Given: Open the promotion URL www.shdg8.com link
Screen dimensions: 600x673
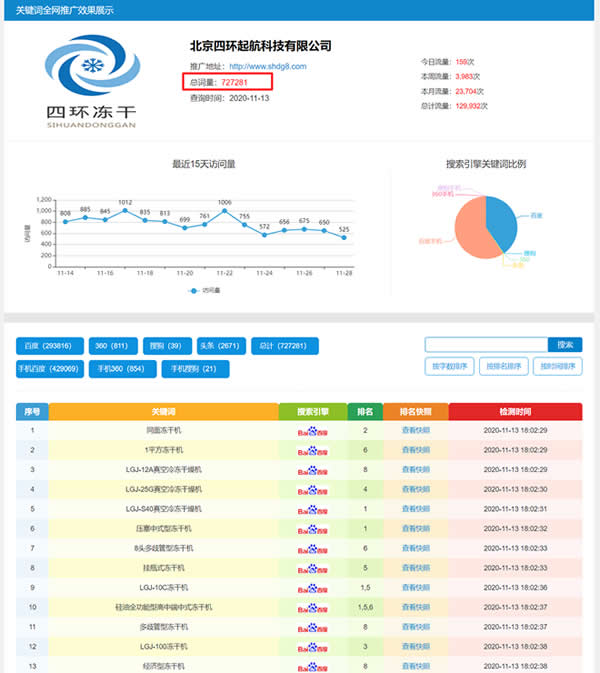Looking at the screenshot, I should coord(268,67).
